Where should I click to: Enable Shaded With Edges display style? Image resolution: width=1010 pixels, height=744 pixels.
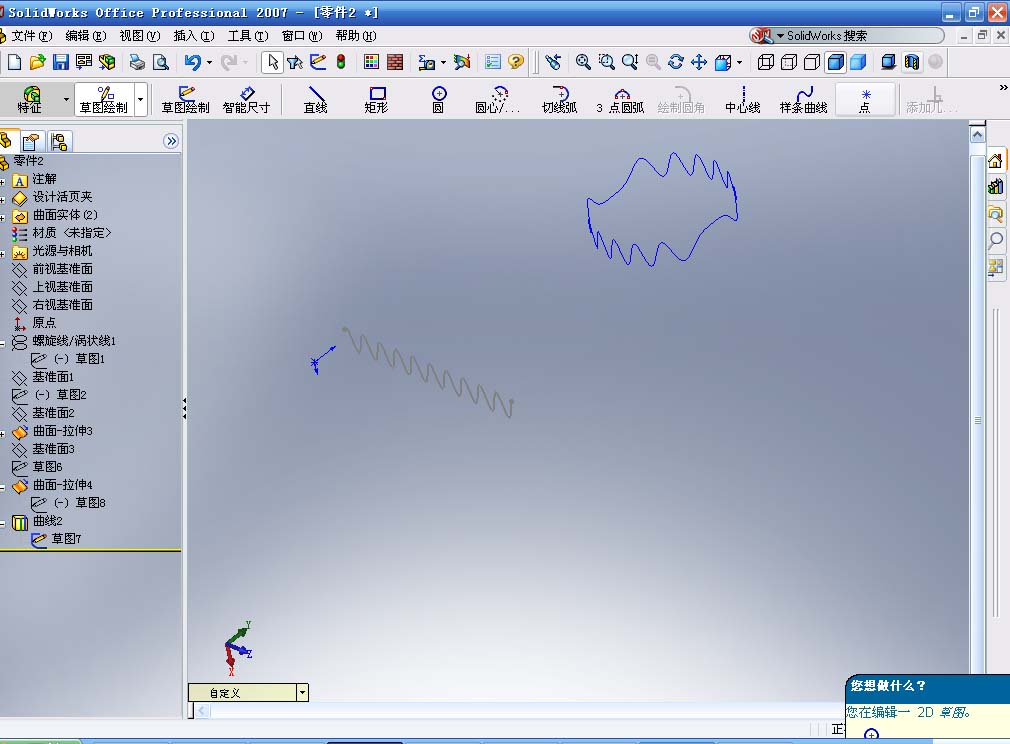point(835,62)
